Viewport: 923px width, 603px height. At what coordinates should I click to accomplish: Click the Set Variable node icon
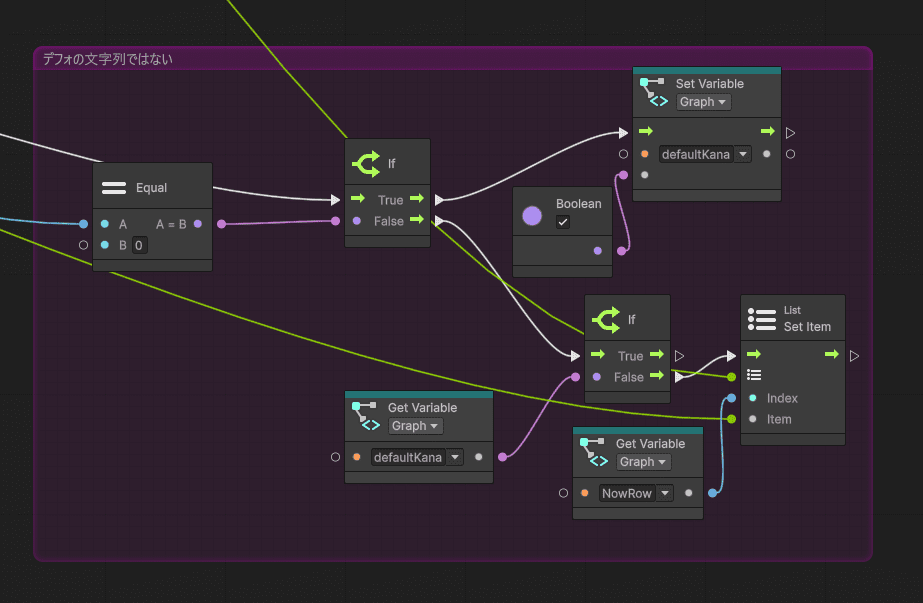(x=654, y=92)
